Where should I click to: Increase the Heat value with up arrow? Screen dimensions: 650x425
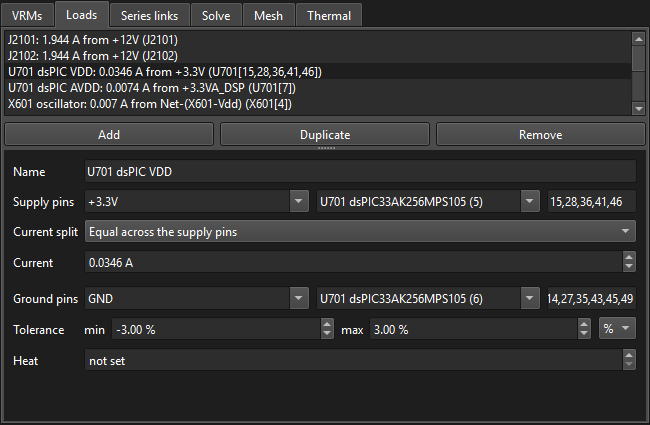point(629,355)
